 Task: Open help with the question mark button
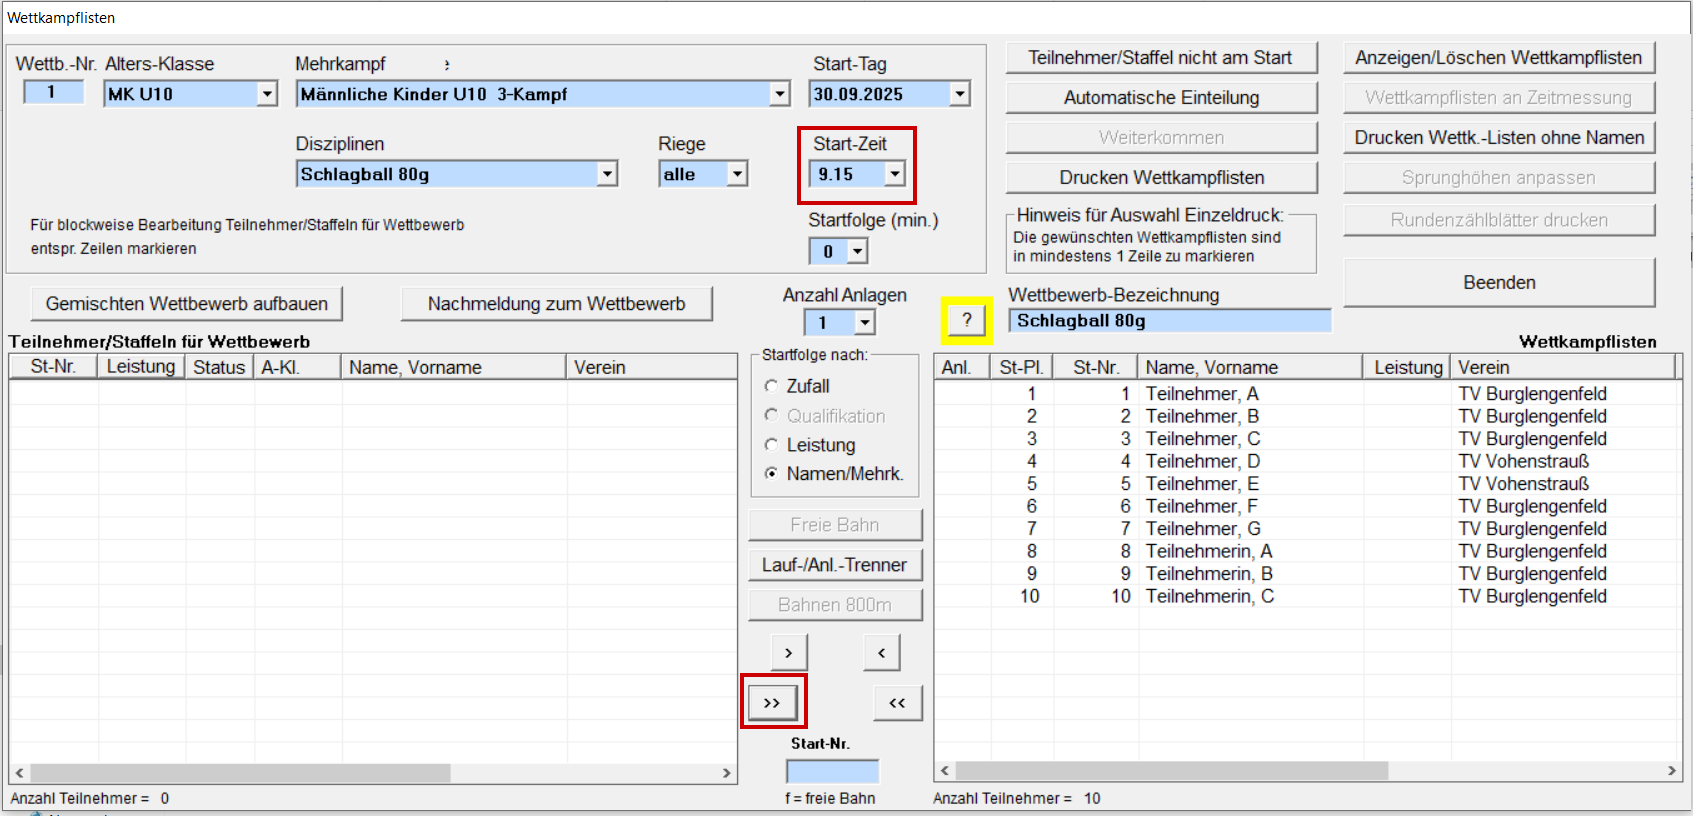coord(966,320)
